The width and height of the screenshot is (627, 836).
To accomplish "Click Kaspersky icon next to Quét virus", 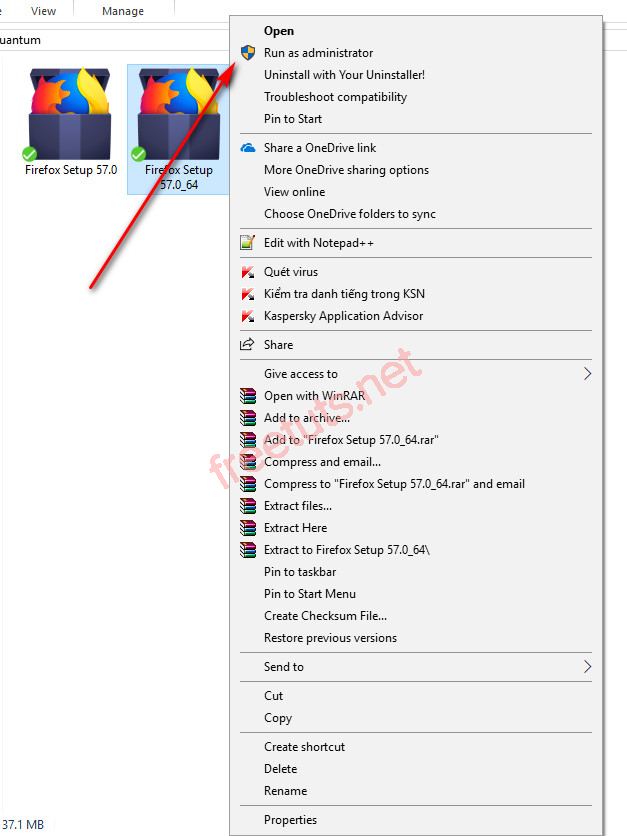I will click(x=248, y=272).
